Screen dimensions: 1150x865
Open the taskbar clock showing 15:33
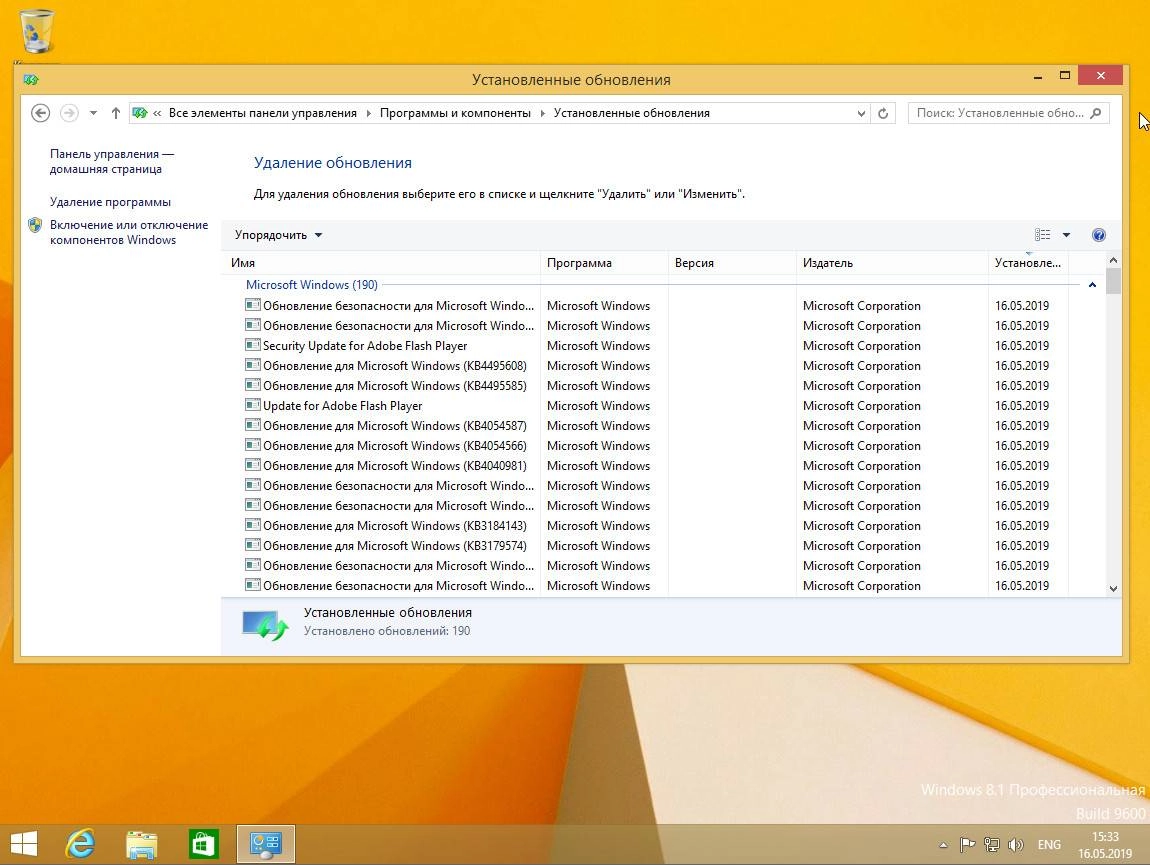tap(1105, 845)
